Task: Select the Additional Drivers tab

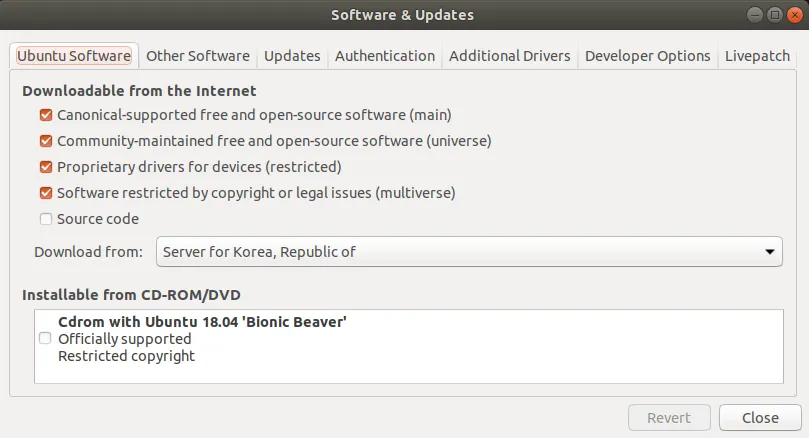Action: (509, 56)
